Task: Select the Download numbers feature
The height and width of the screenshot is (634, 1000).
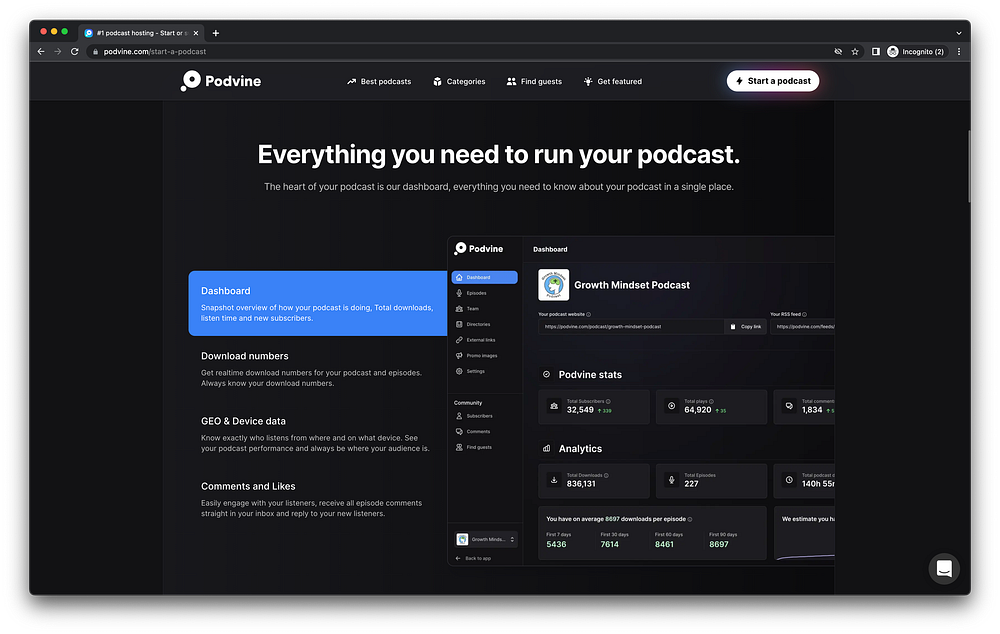Action: (311, 369)
